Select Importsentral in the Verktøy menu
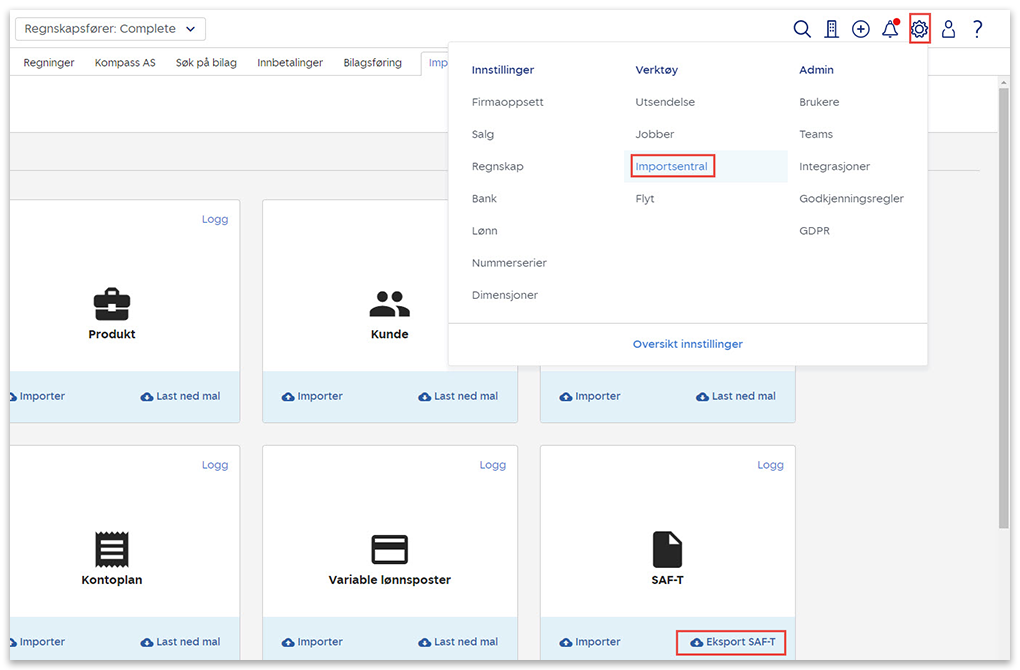1020x670 pixels. (671, 167)
